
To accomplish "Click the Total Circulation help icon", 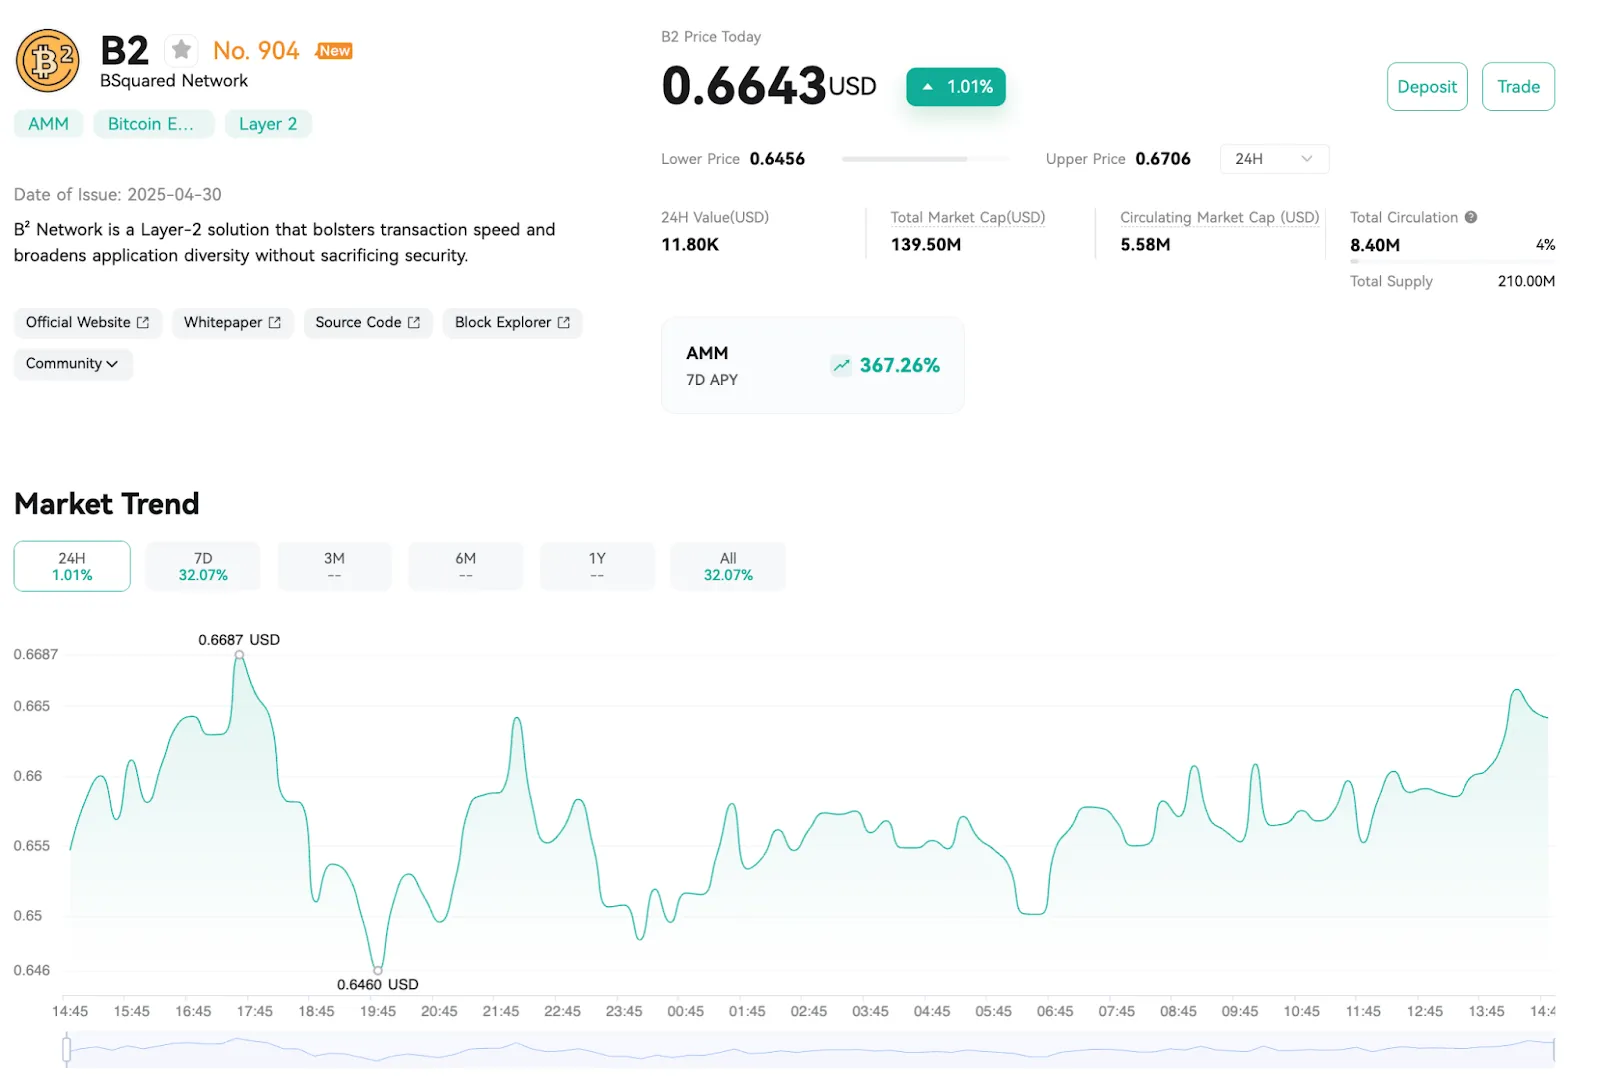I will pos(1471,217).
